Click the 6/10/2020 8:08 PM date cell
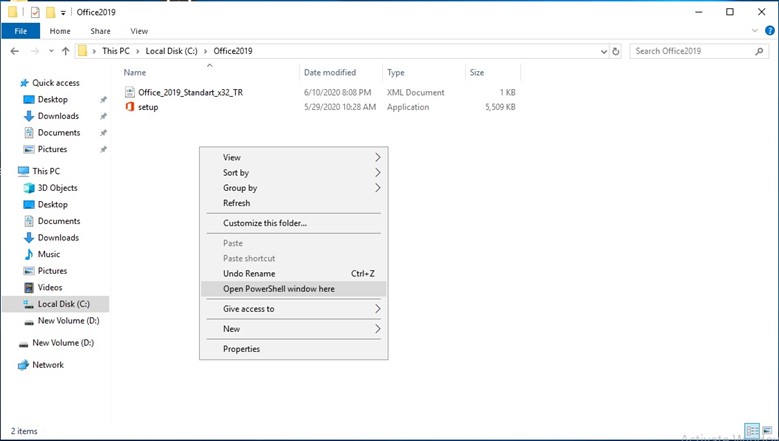779x441 pixels. (338, 92)
